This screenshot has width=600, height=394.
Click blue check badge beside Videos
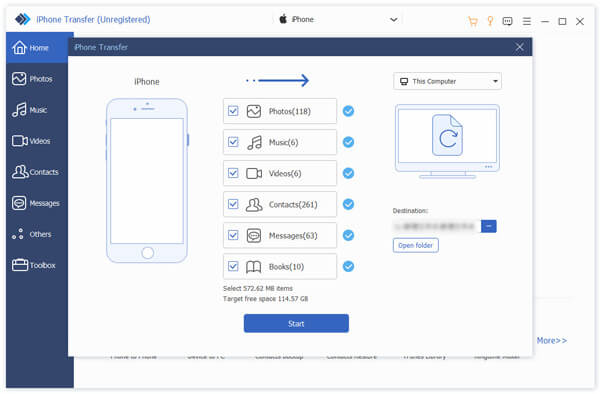pyautogui.click(x=348, y=173)
